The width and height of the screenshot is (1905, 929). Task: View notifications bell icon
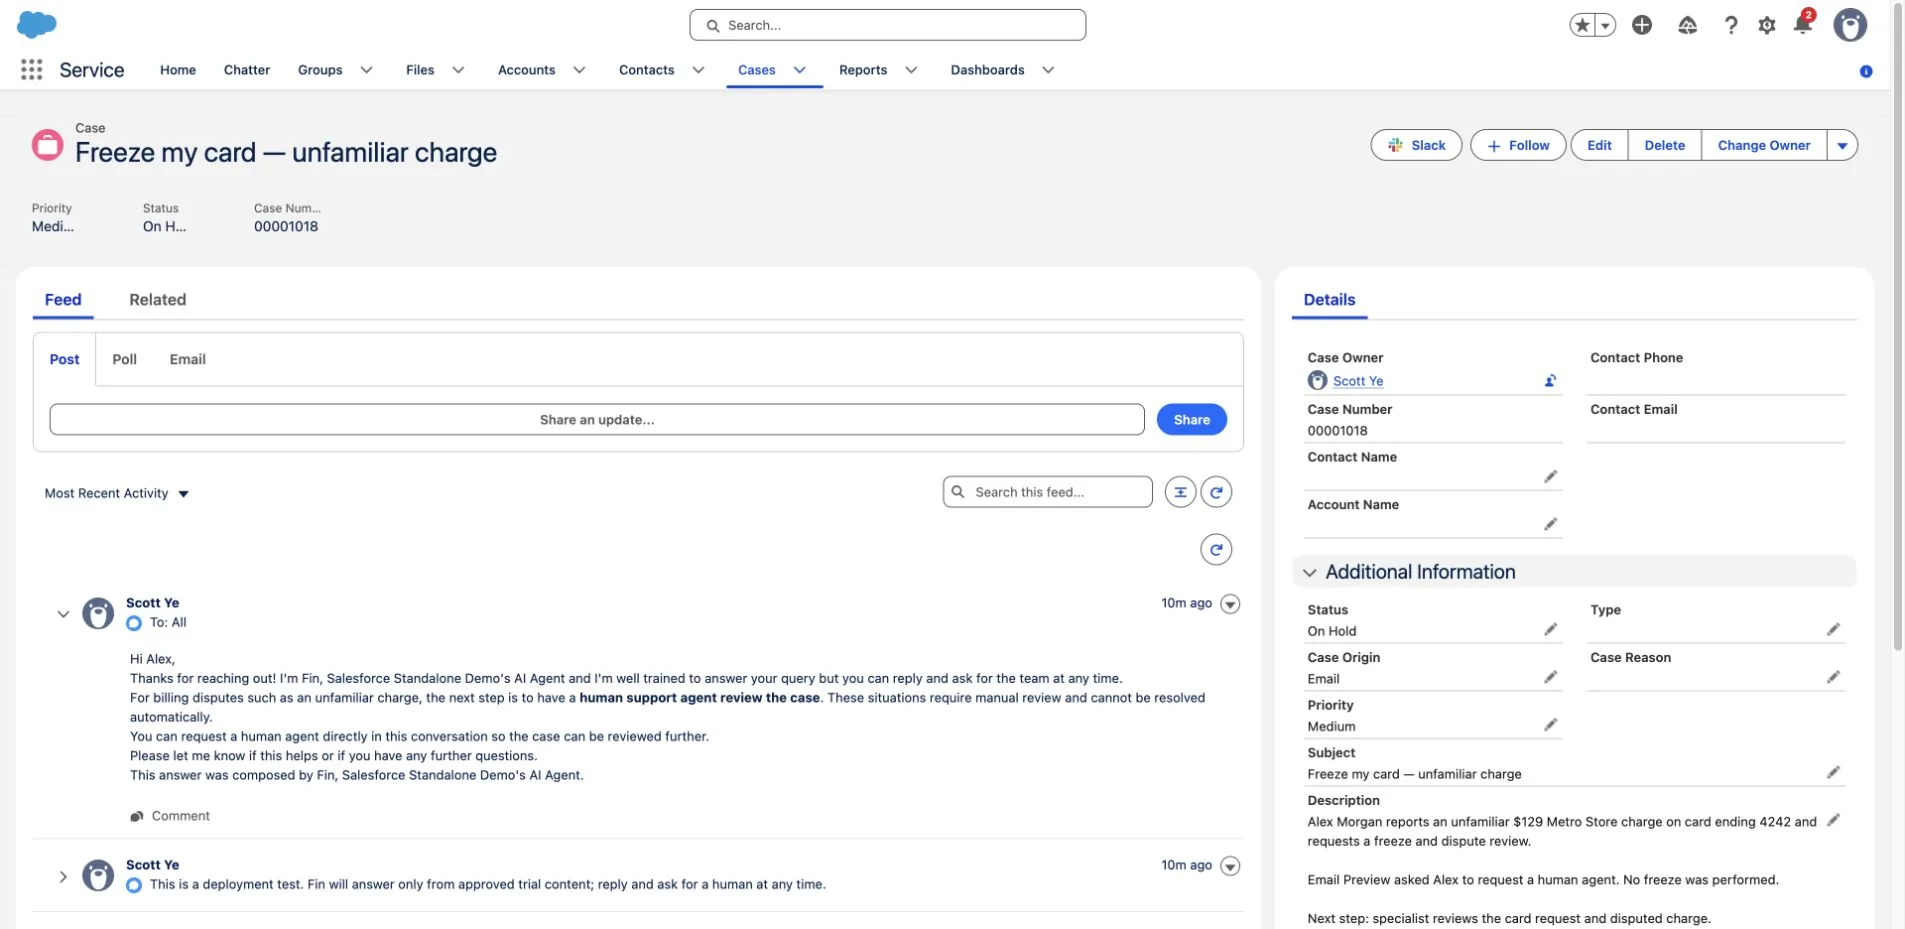point(1803,25)
